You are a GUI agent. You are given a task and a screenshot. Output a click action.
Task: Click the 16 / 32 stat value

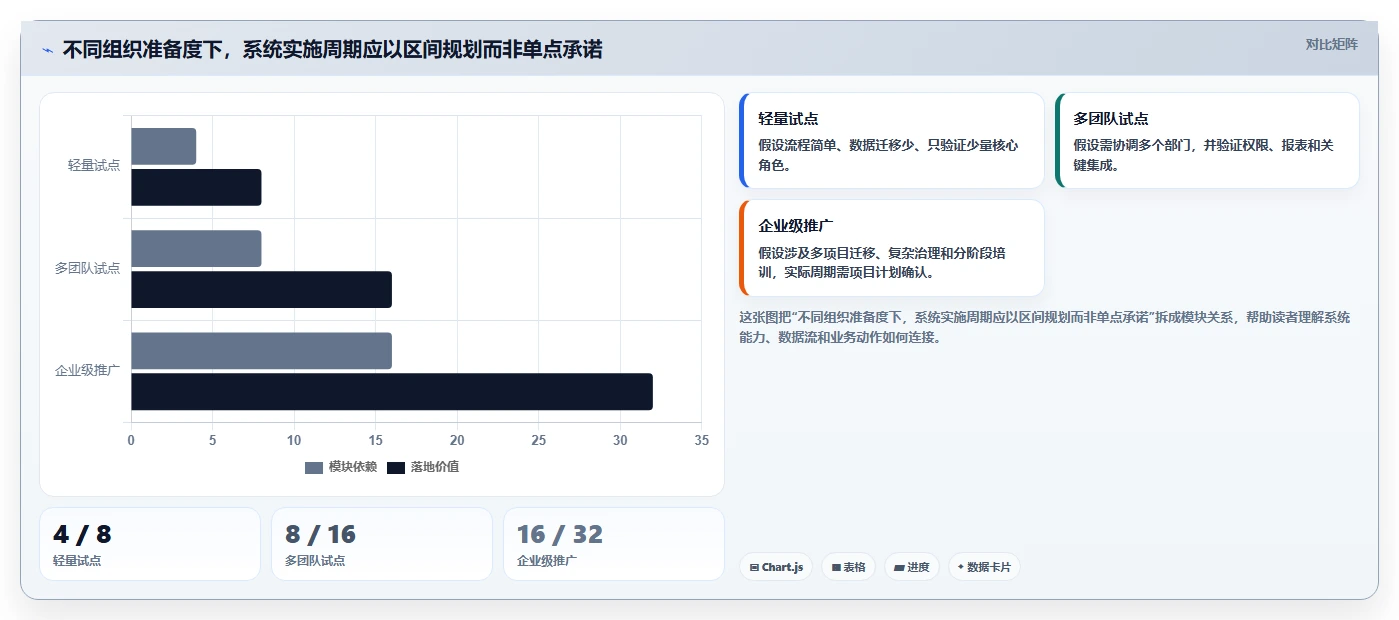pyautogui.click(x=560, y=535)
